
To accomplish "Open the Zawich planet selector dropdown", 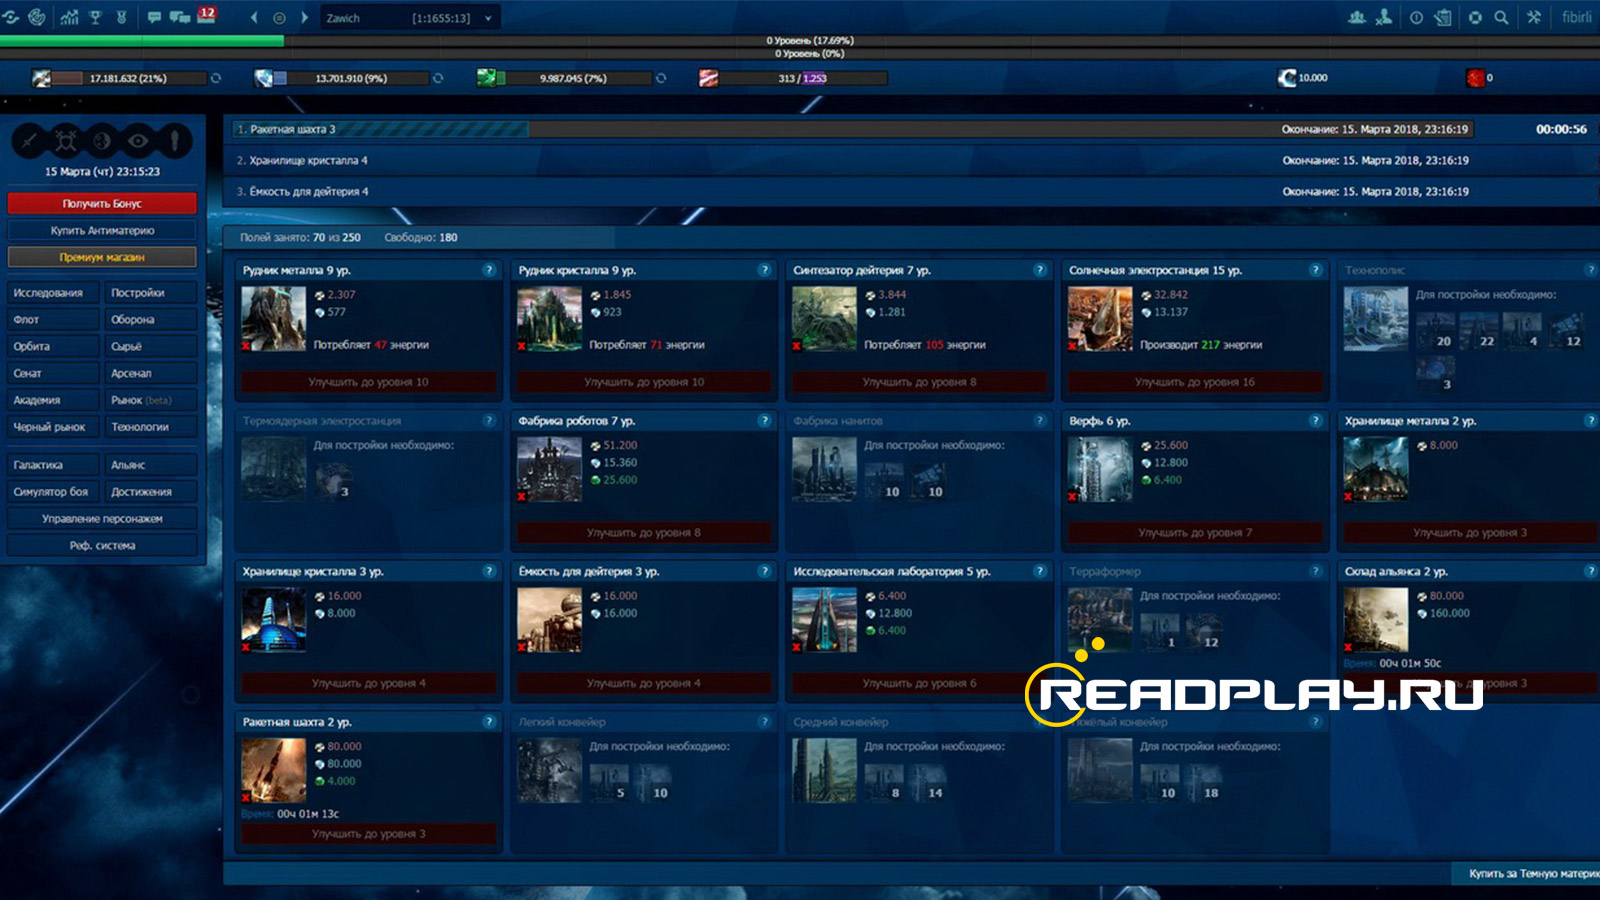I will click(410, 18).
